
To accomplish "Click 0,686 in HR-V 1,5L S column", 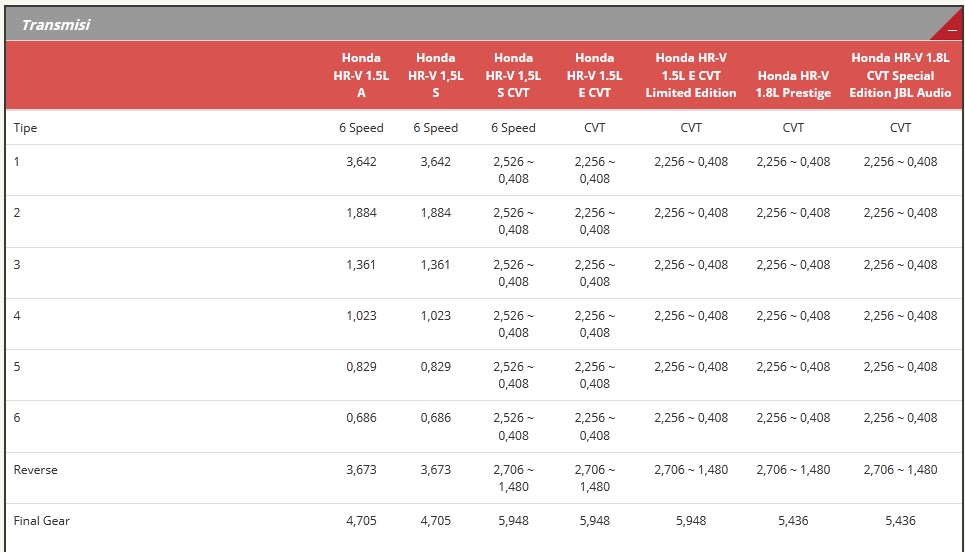I will [x=436, y=418].
